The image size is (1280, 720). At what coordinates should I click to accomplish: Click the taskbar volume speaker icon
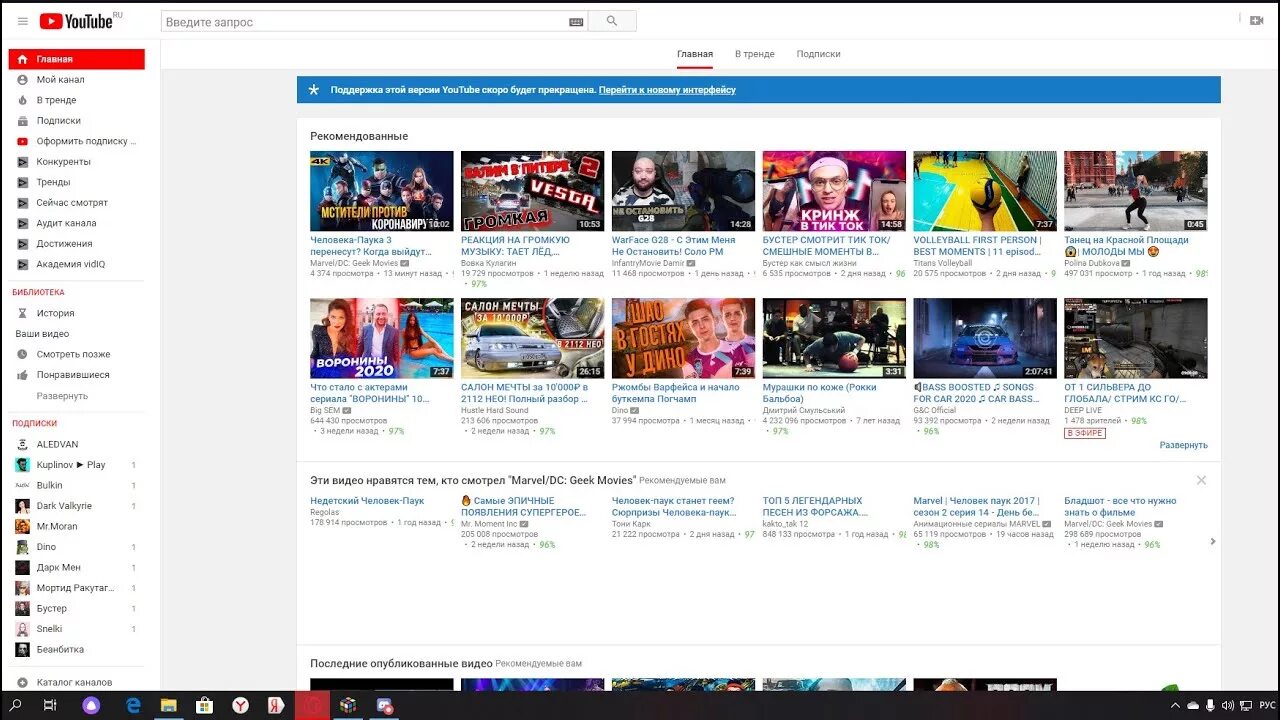point(1227,705)
